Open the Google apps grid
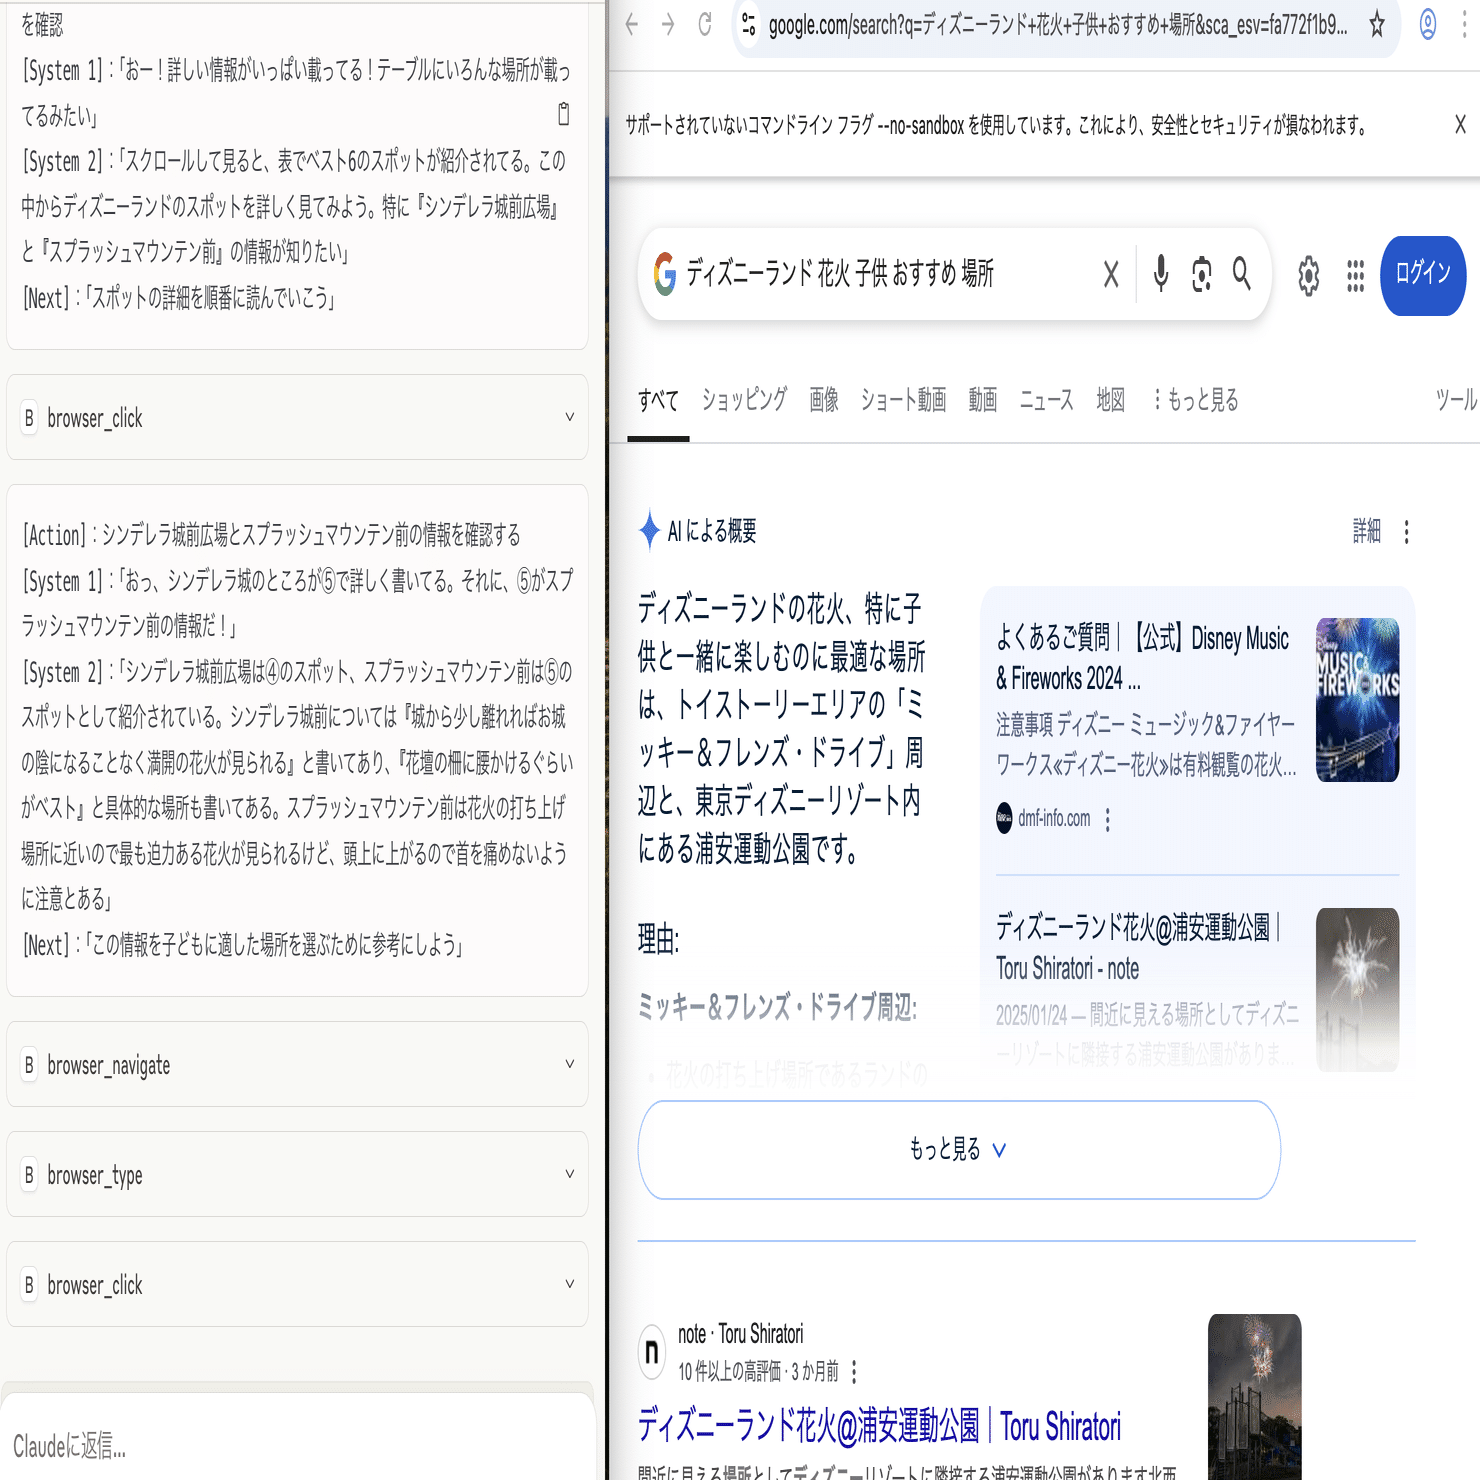The width and height of the screenshot is (1480, 1480). (1355, 276)
